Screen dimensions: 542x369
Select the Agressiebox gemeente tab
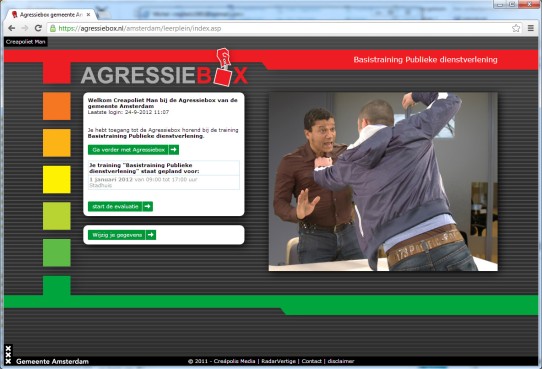48,15
